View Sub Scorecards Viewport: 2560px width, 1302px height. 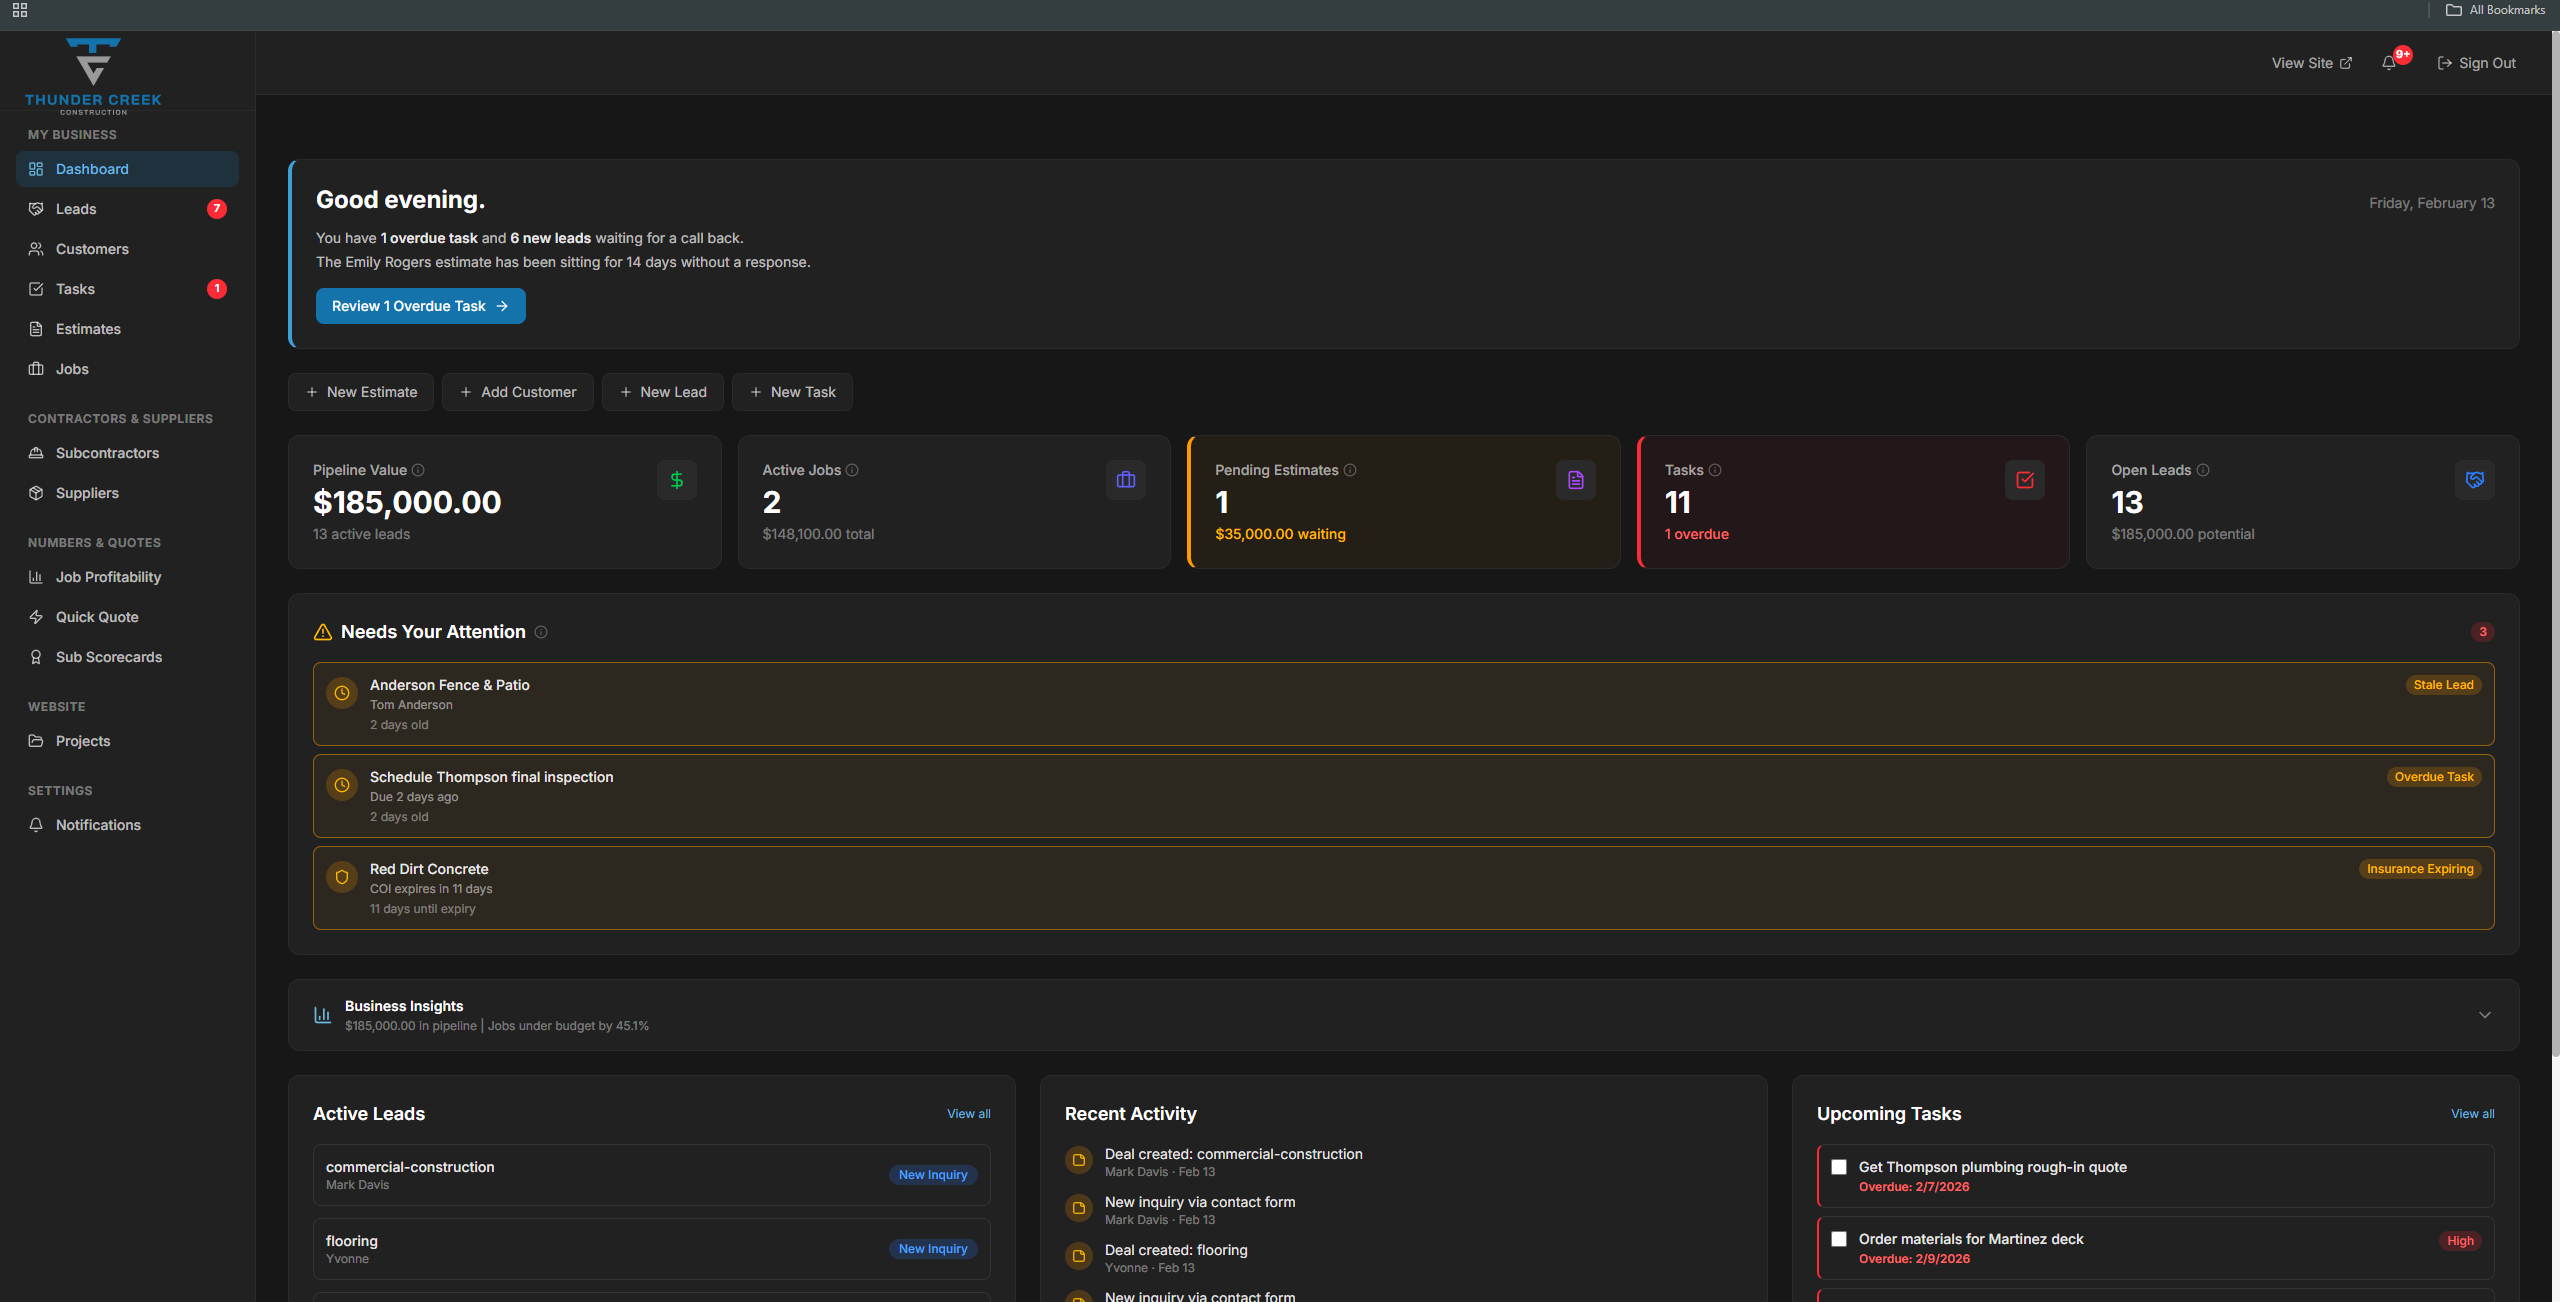click(x=109, y=657)
